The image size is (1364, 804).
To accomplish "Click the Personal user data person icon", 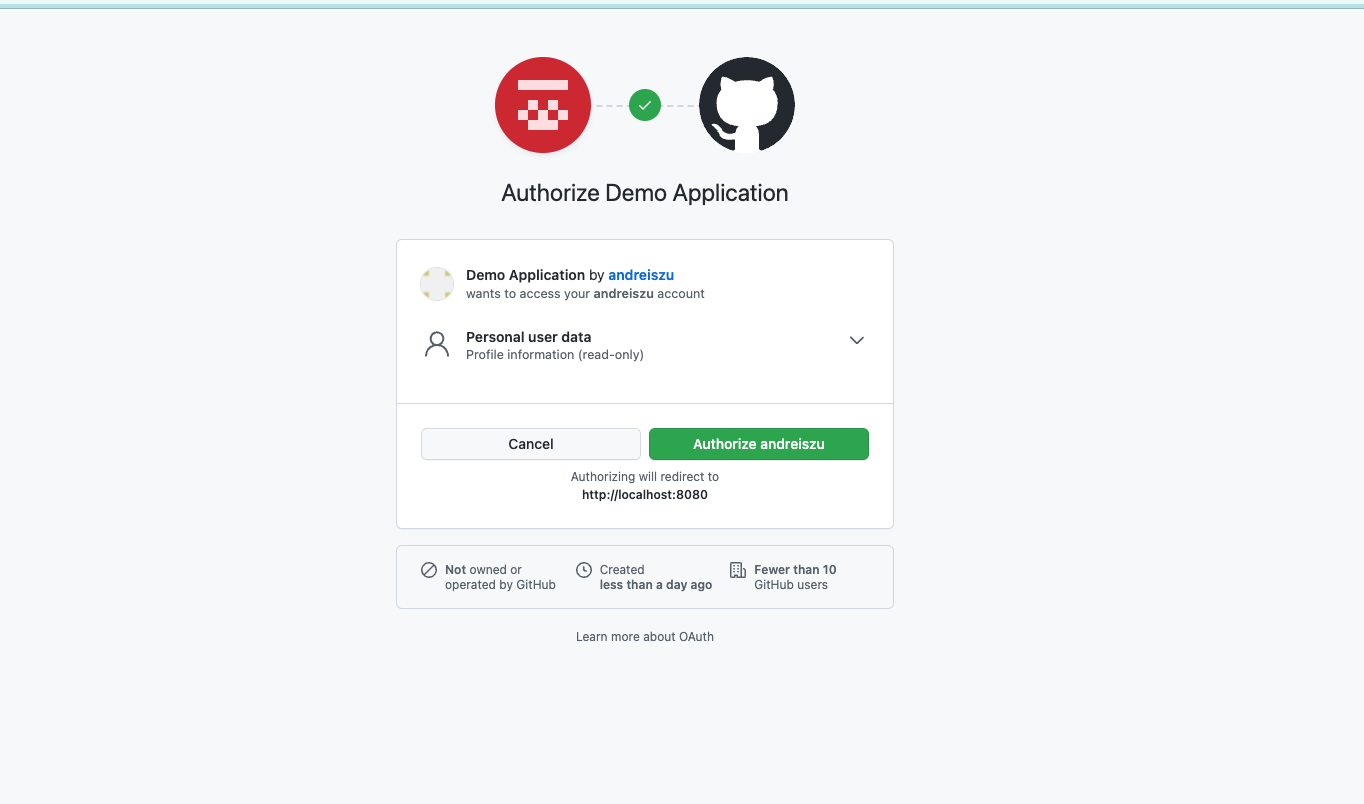I will (x=437, y=345).
